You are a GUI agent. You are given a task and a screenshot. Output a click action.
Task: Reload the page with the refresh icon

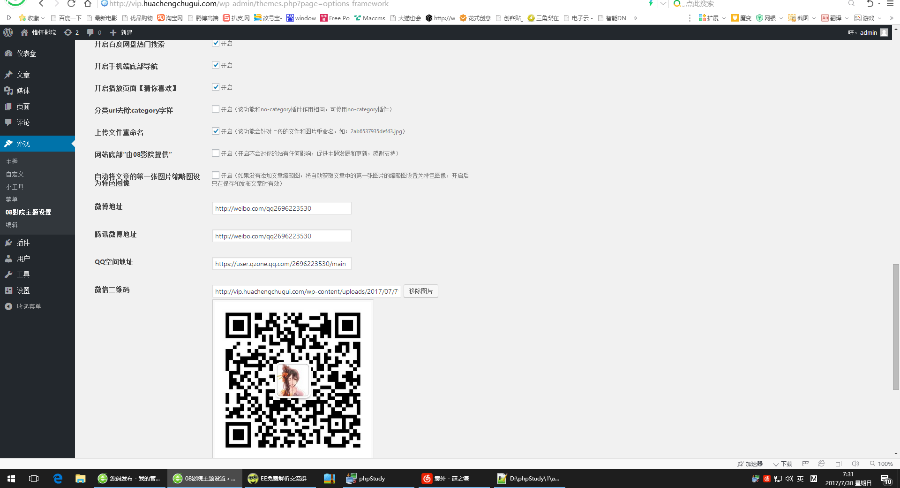click(x=71, y=3)
